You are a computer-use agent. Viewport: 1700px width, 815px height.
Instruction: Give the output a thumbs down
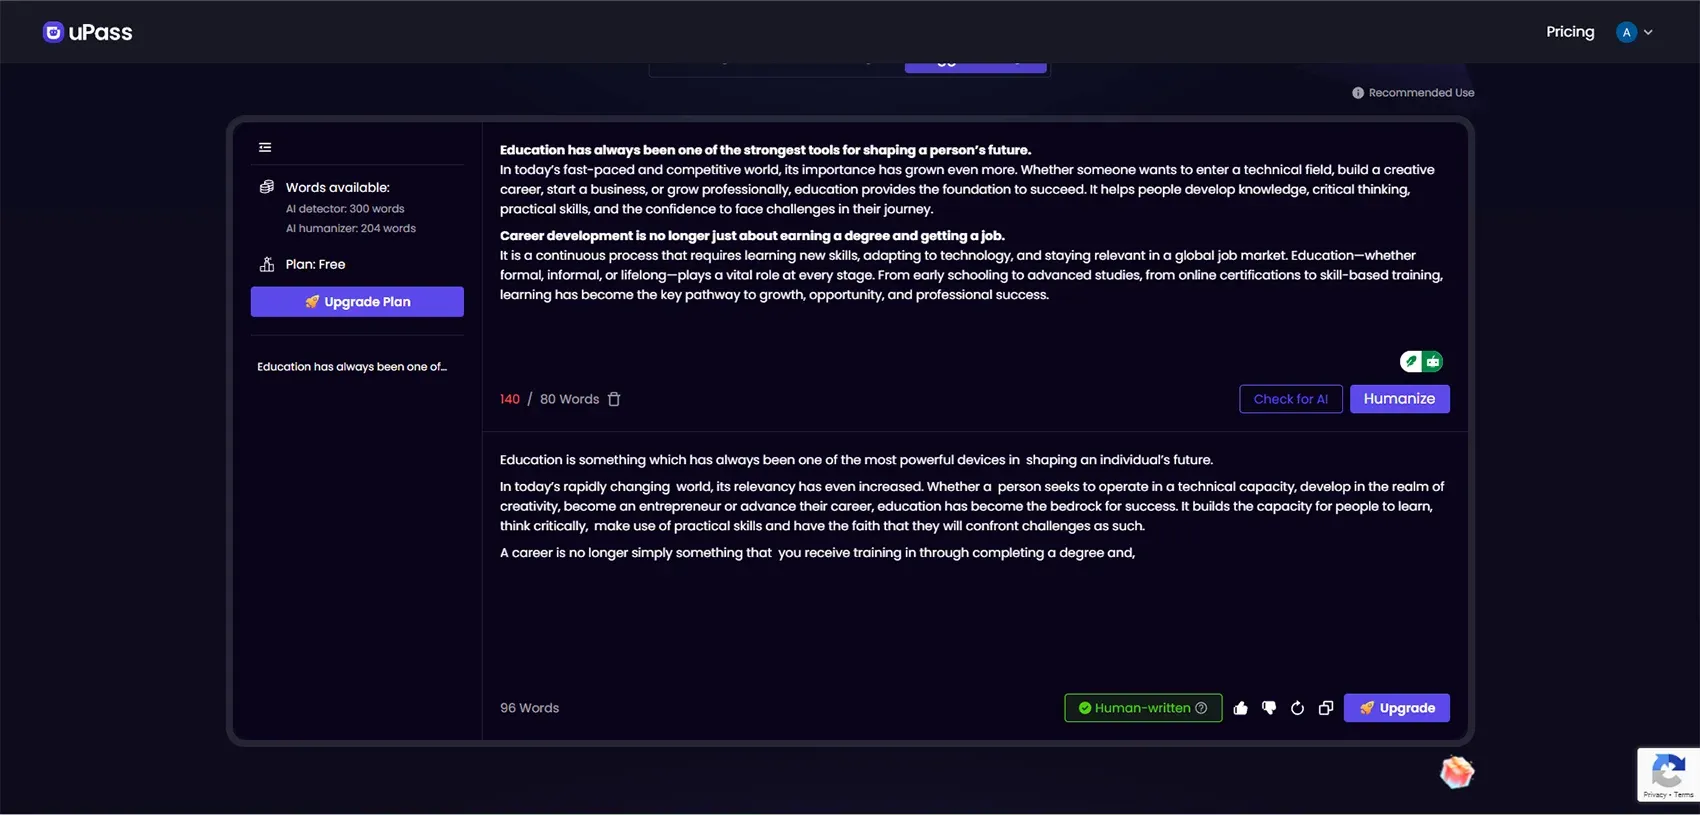(1269, 708)
